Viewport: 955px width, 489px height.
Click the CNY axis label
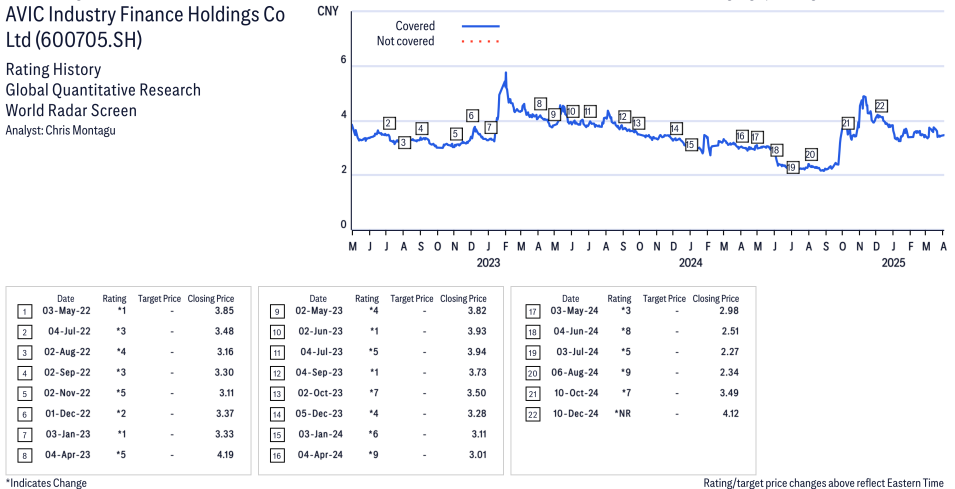pyautogui.click(x=328, y=11)
